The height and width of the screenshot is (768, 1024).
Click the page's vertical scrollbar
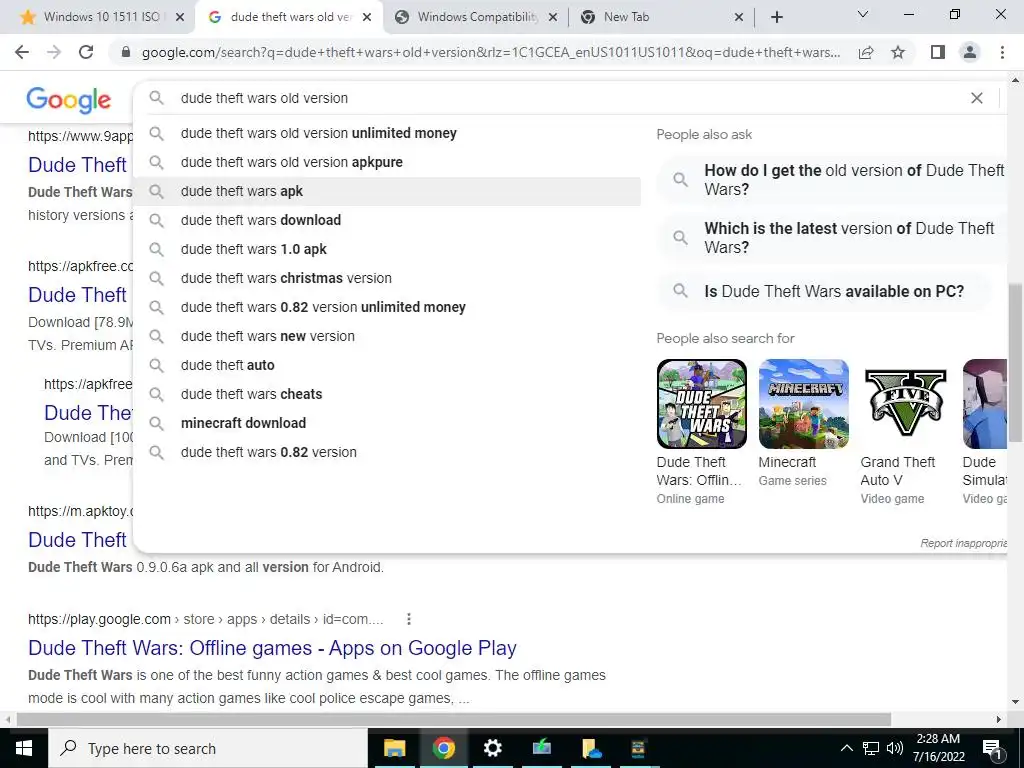1015,362
